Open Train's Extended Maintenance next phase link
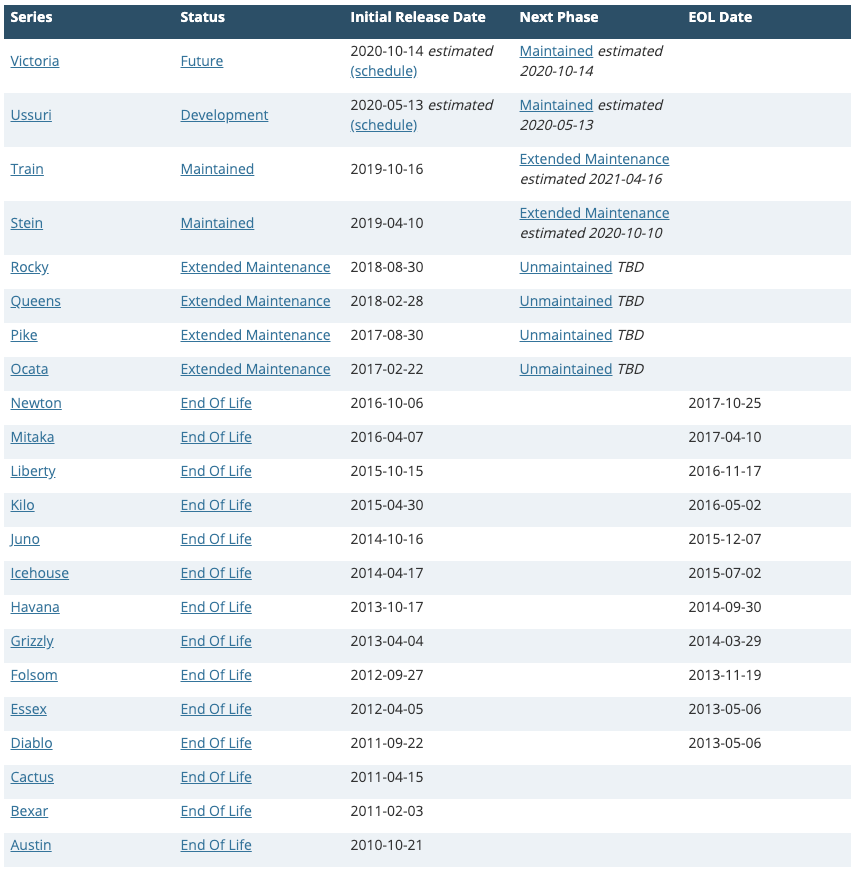This screenshot has height=872, width=857. tap(594, 159)
